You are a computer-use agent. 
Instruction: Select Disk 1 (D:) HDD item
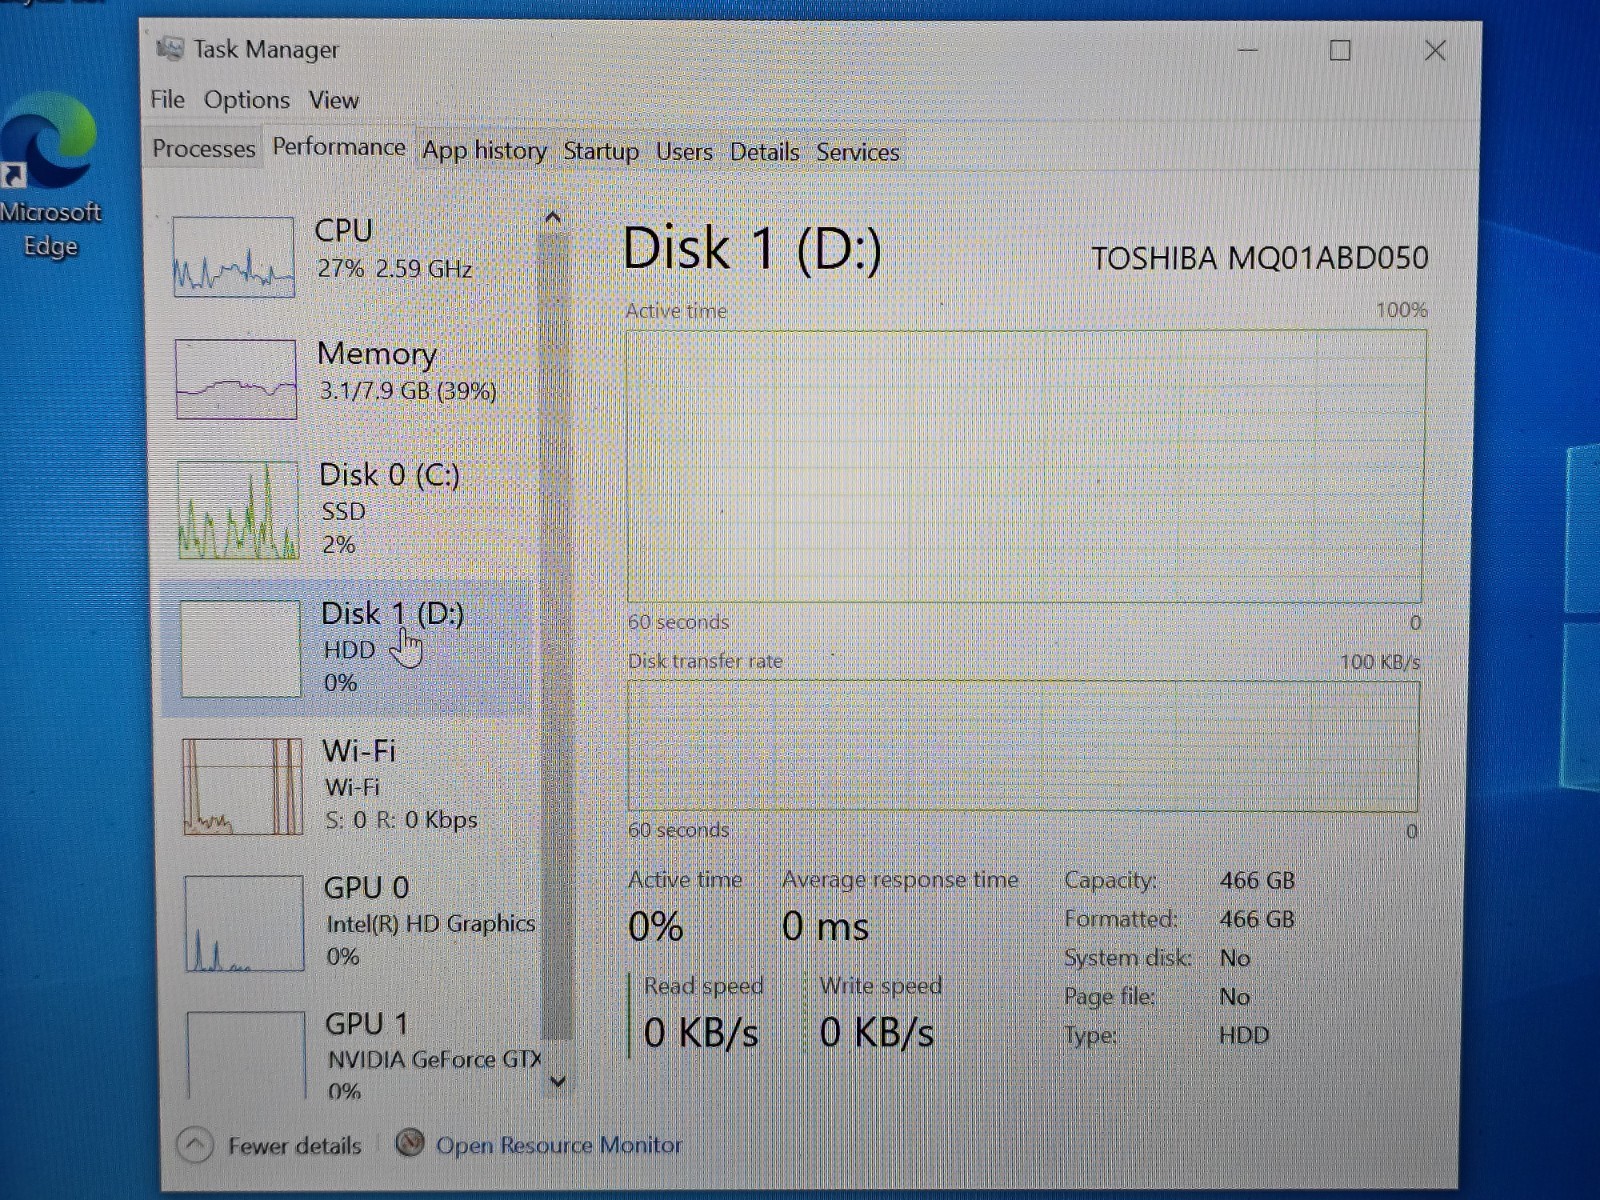pos(346,648)
